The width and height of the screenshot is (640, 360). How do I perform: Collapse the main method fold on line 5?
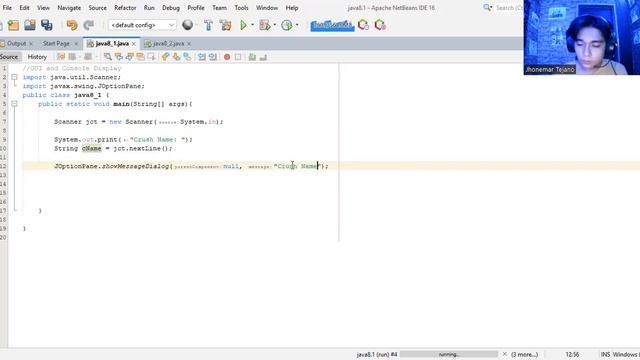point(14,104)
